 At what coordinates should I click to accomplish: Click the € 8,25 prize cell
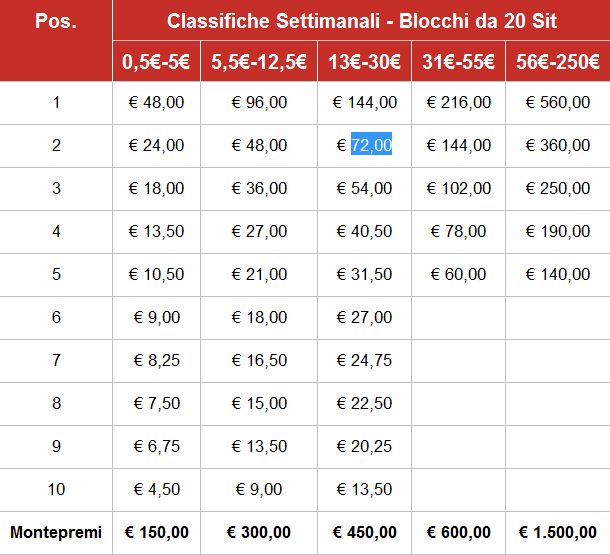(x=156, y=361)
